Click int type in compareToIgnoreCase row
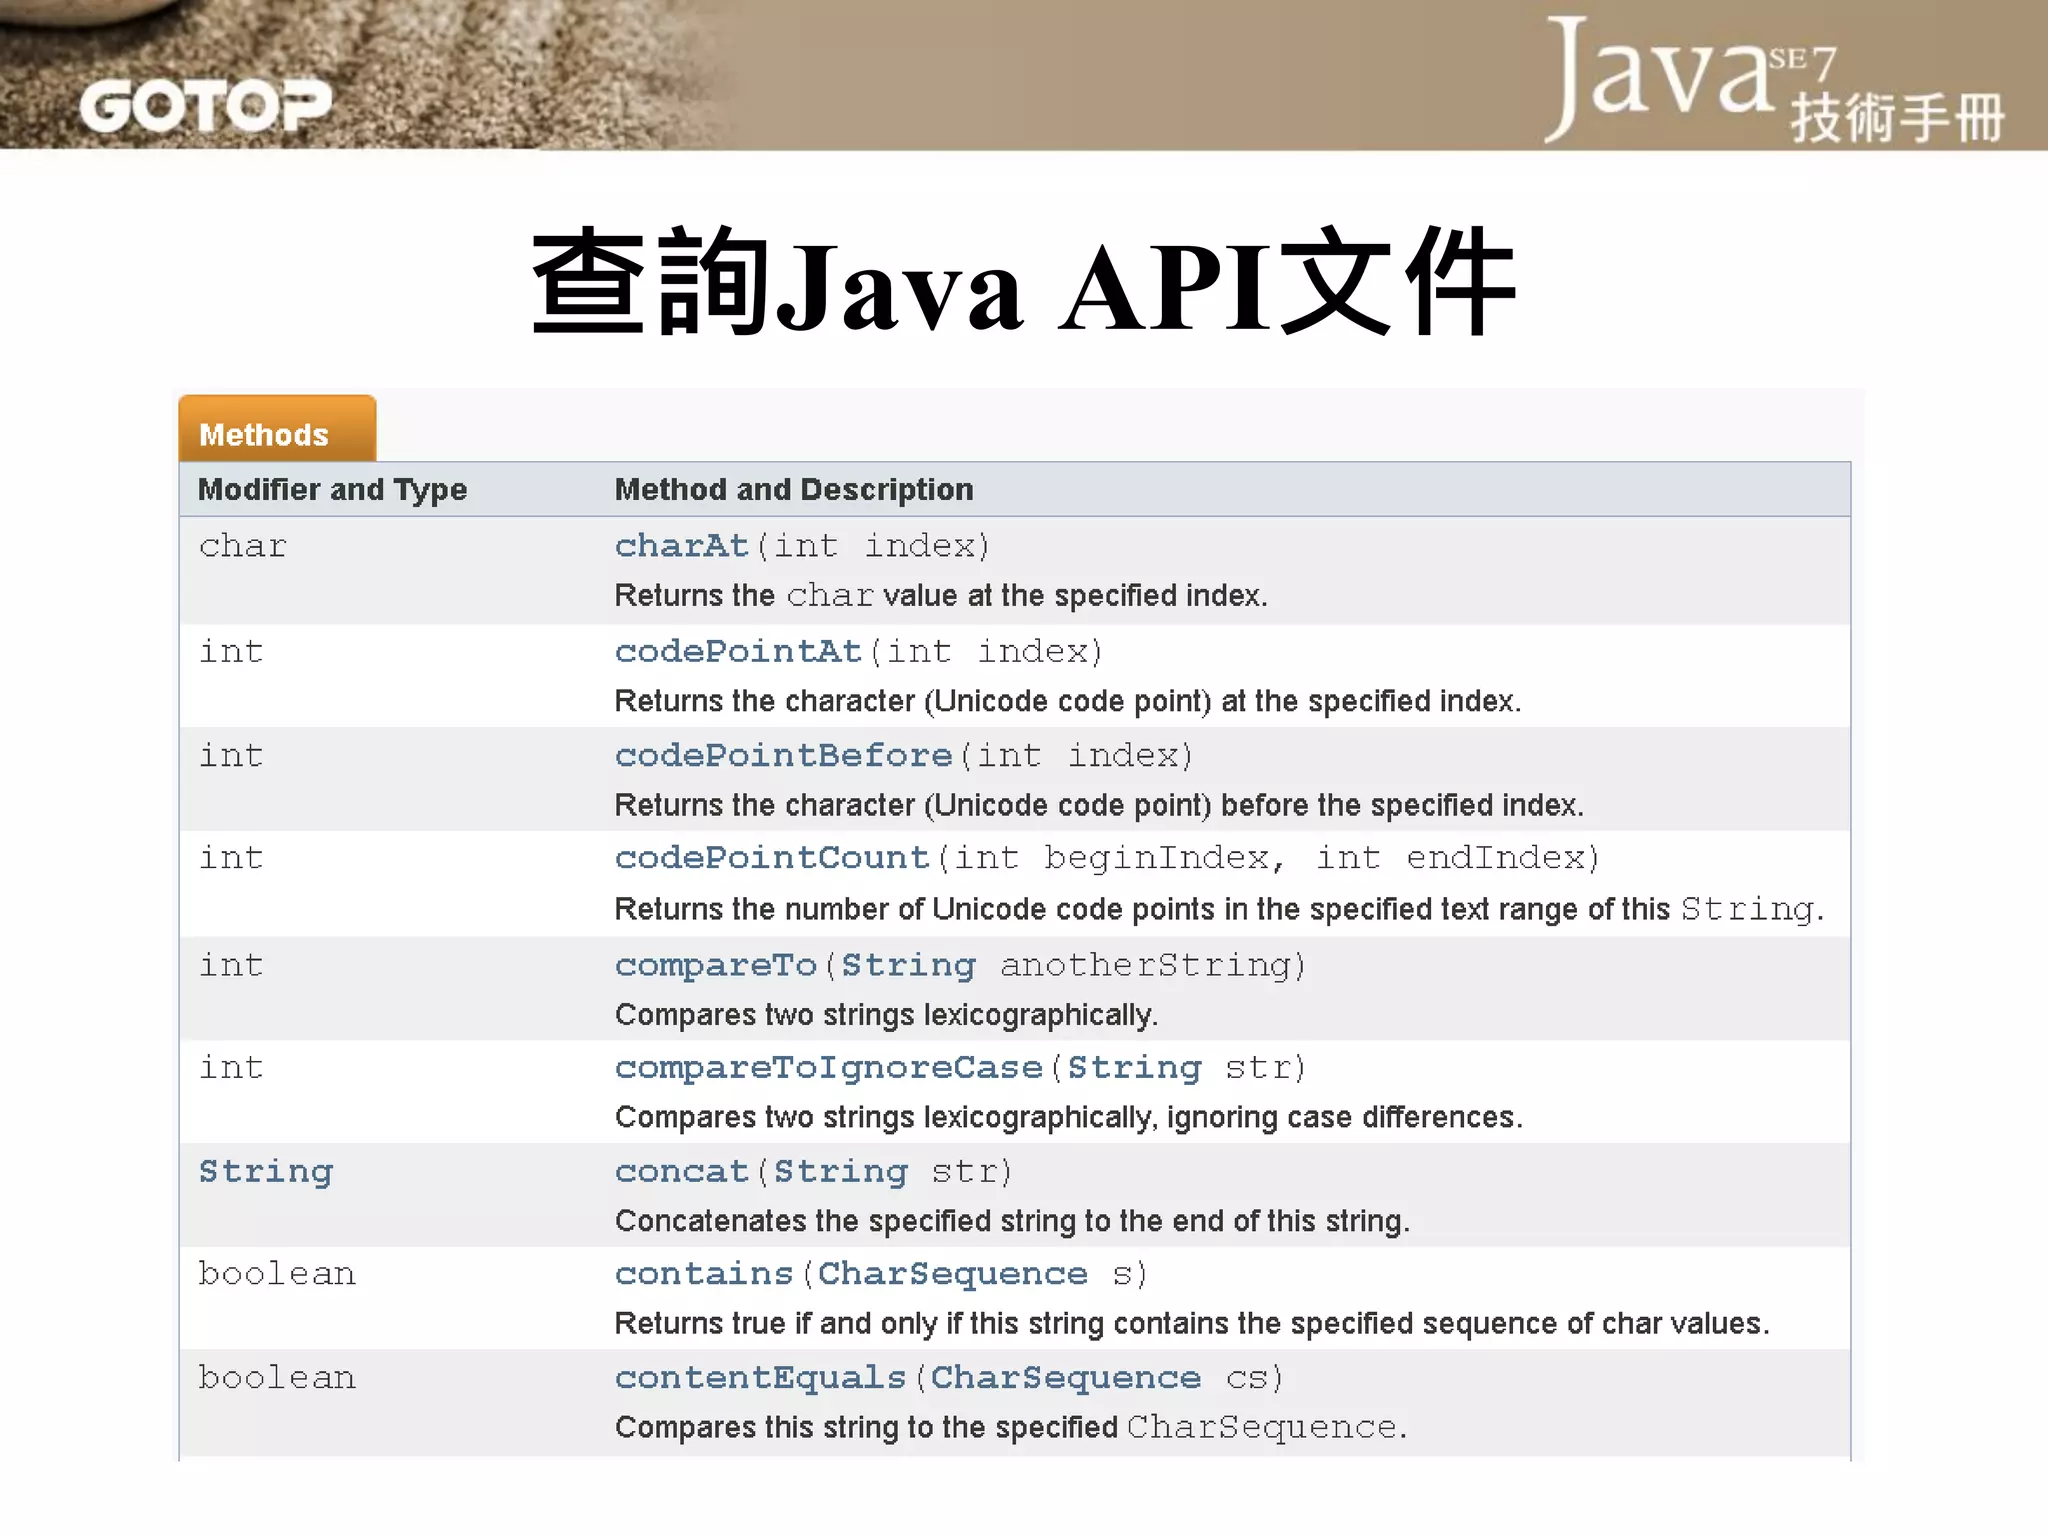Image resolution: width=2048 pixels, height=1536 pixels. [231, 1068]
